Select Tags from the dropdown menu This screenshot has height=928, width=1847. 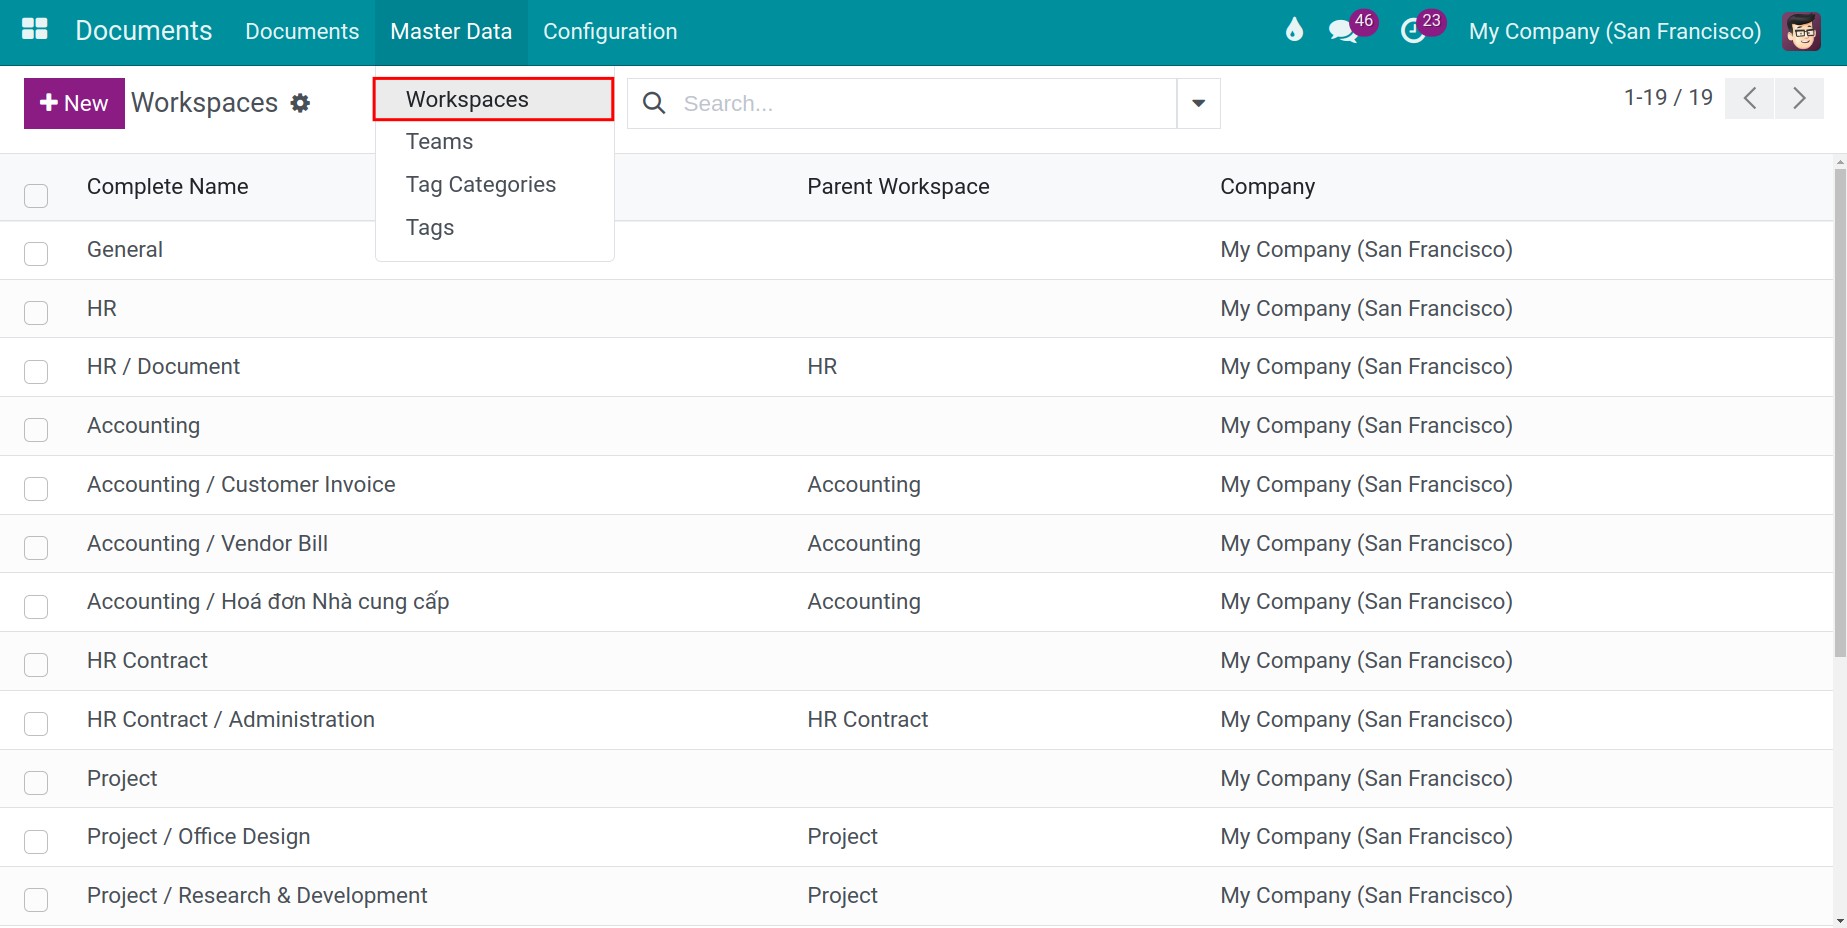[494, 227]
